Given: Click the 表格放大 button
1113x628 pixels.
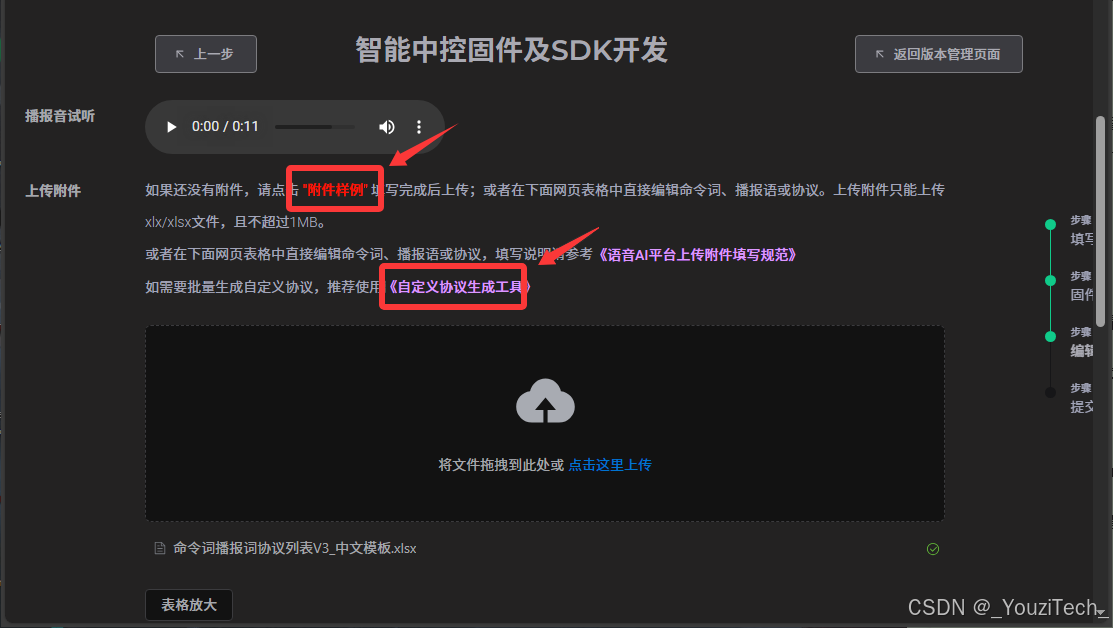Looking at the screenshot, I should tap(188, 605).
